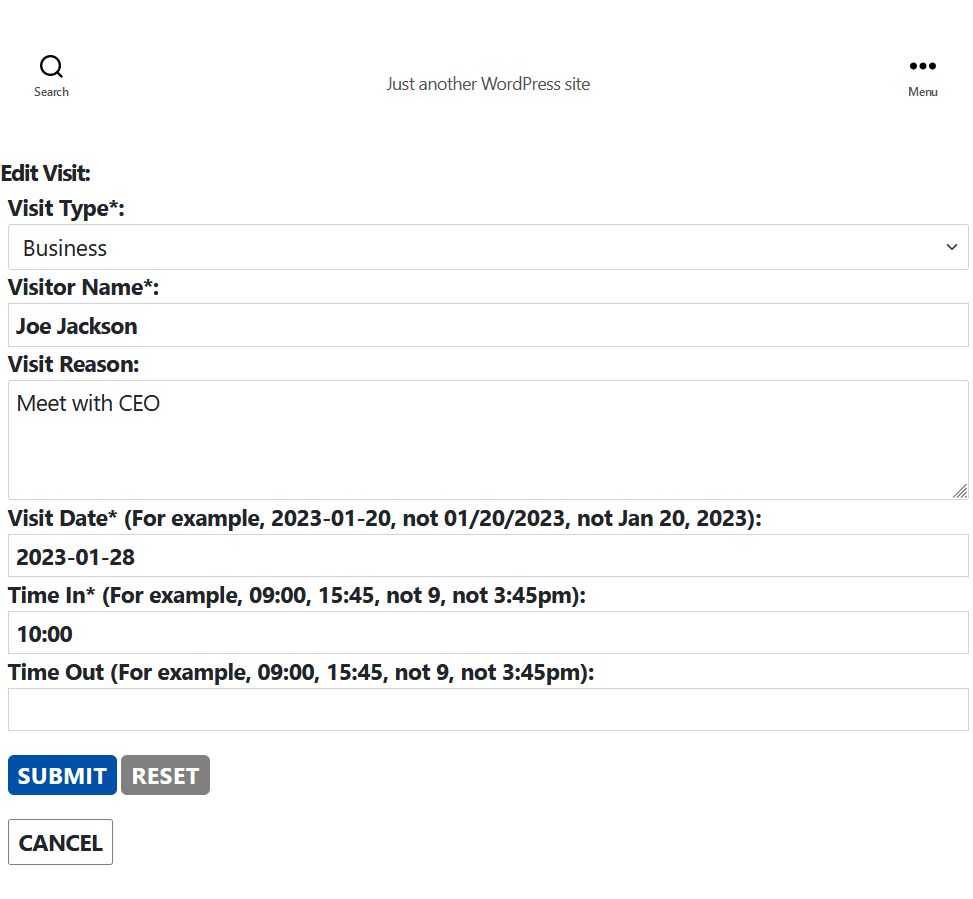The width and height of the screenshot is (973, 899).
Task: Click the Search magnifier icon
Action: [x=52, y=66]
